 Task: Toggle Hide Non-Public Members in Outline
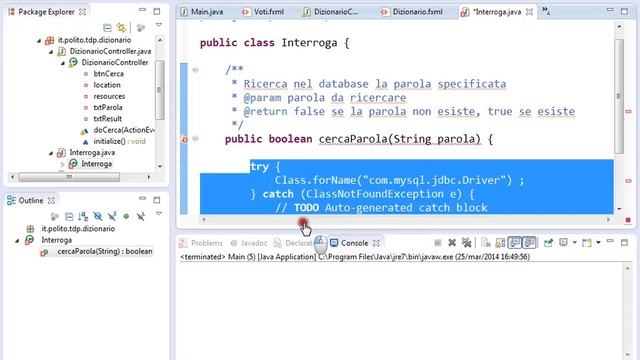pyautogui.click(x=126, y=216)
